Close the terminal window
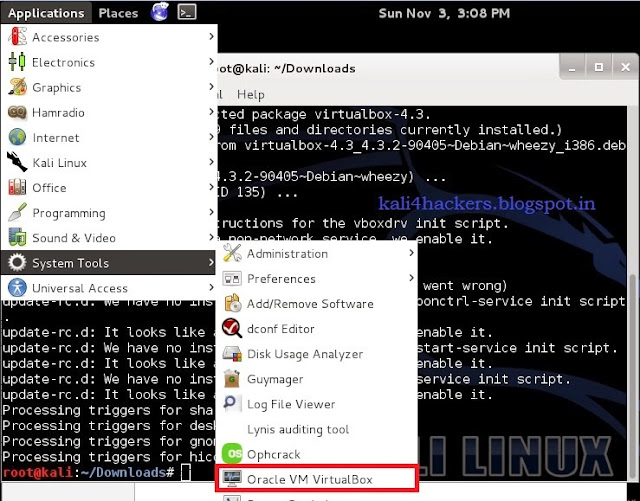 tap(625, 67)
